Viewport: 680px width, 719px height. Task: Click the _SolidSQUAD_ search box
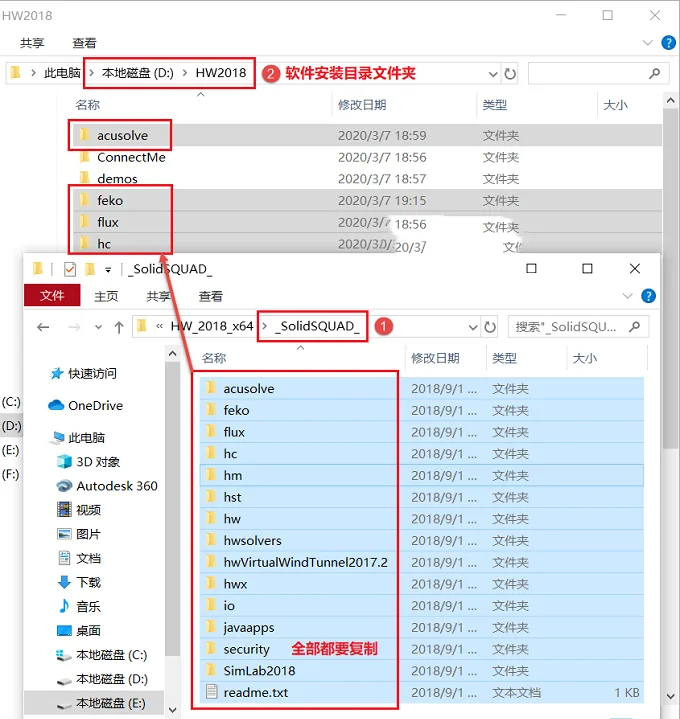[579, 327]
